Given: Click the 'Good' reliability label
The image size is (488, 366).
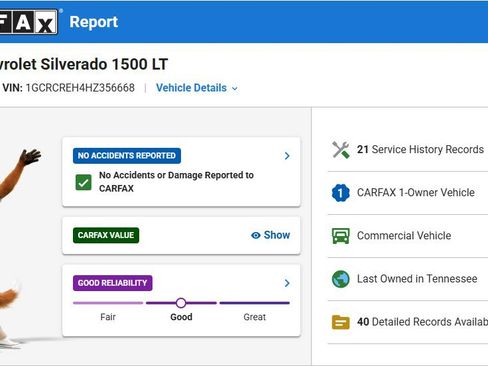Looking at the screenshot, I should pyautogui.click(x=181, y=317).
